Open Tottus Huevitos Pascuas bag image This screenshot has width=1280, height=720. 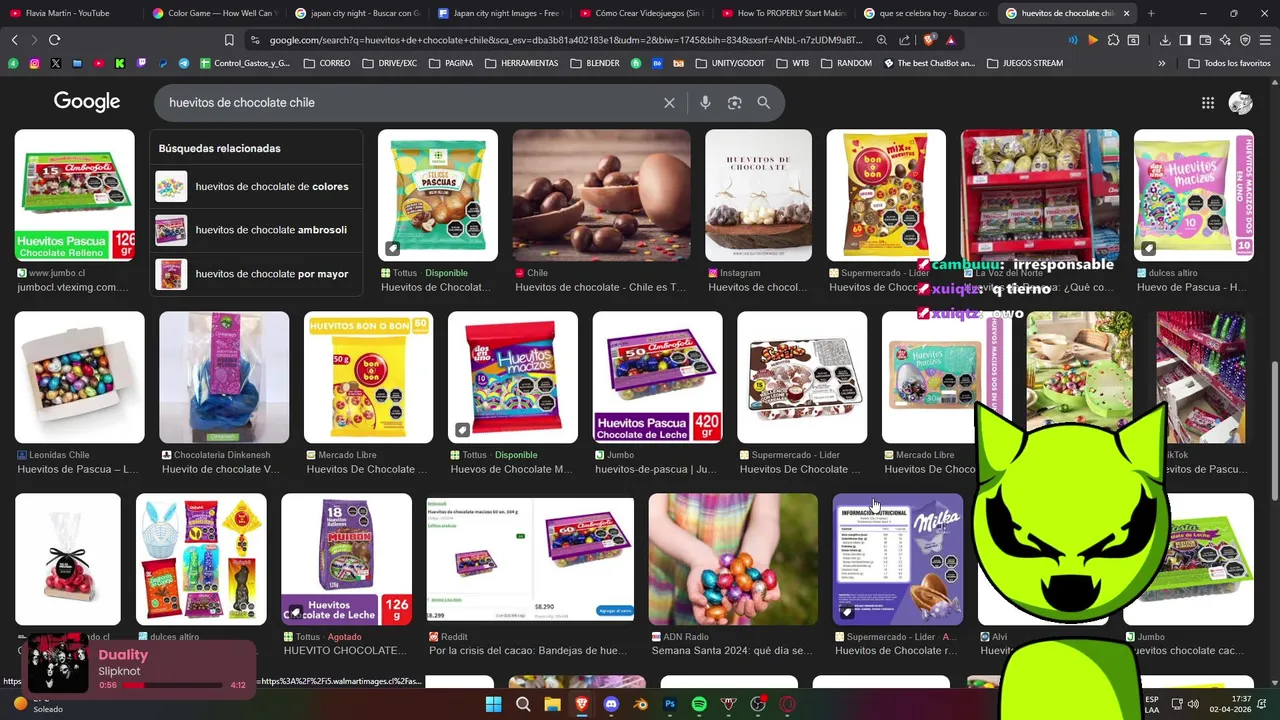click(437, 195)
